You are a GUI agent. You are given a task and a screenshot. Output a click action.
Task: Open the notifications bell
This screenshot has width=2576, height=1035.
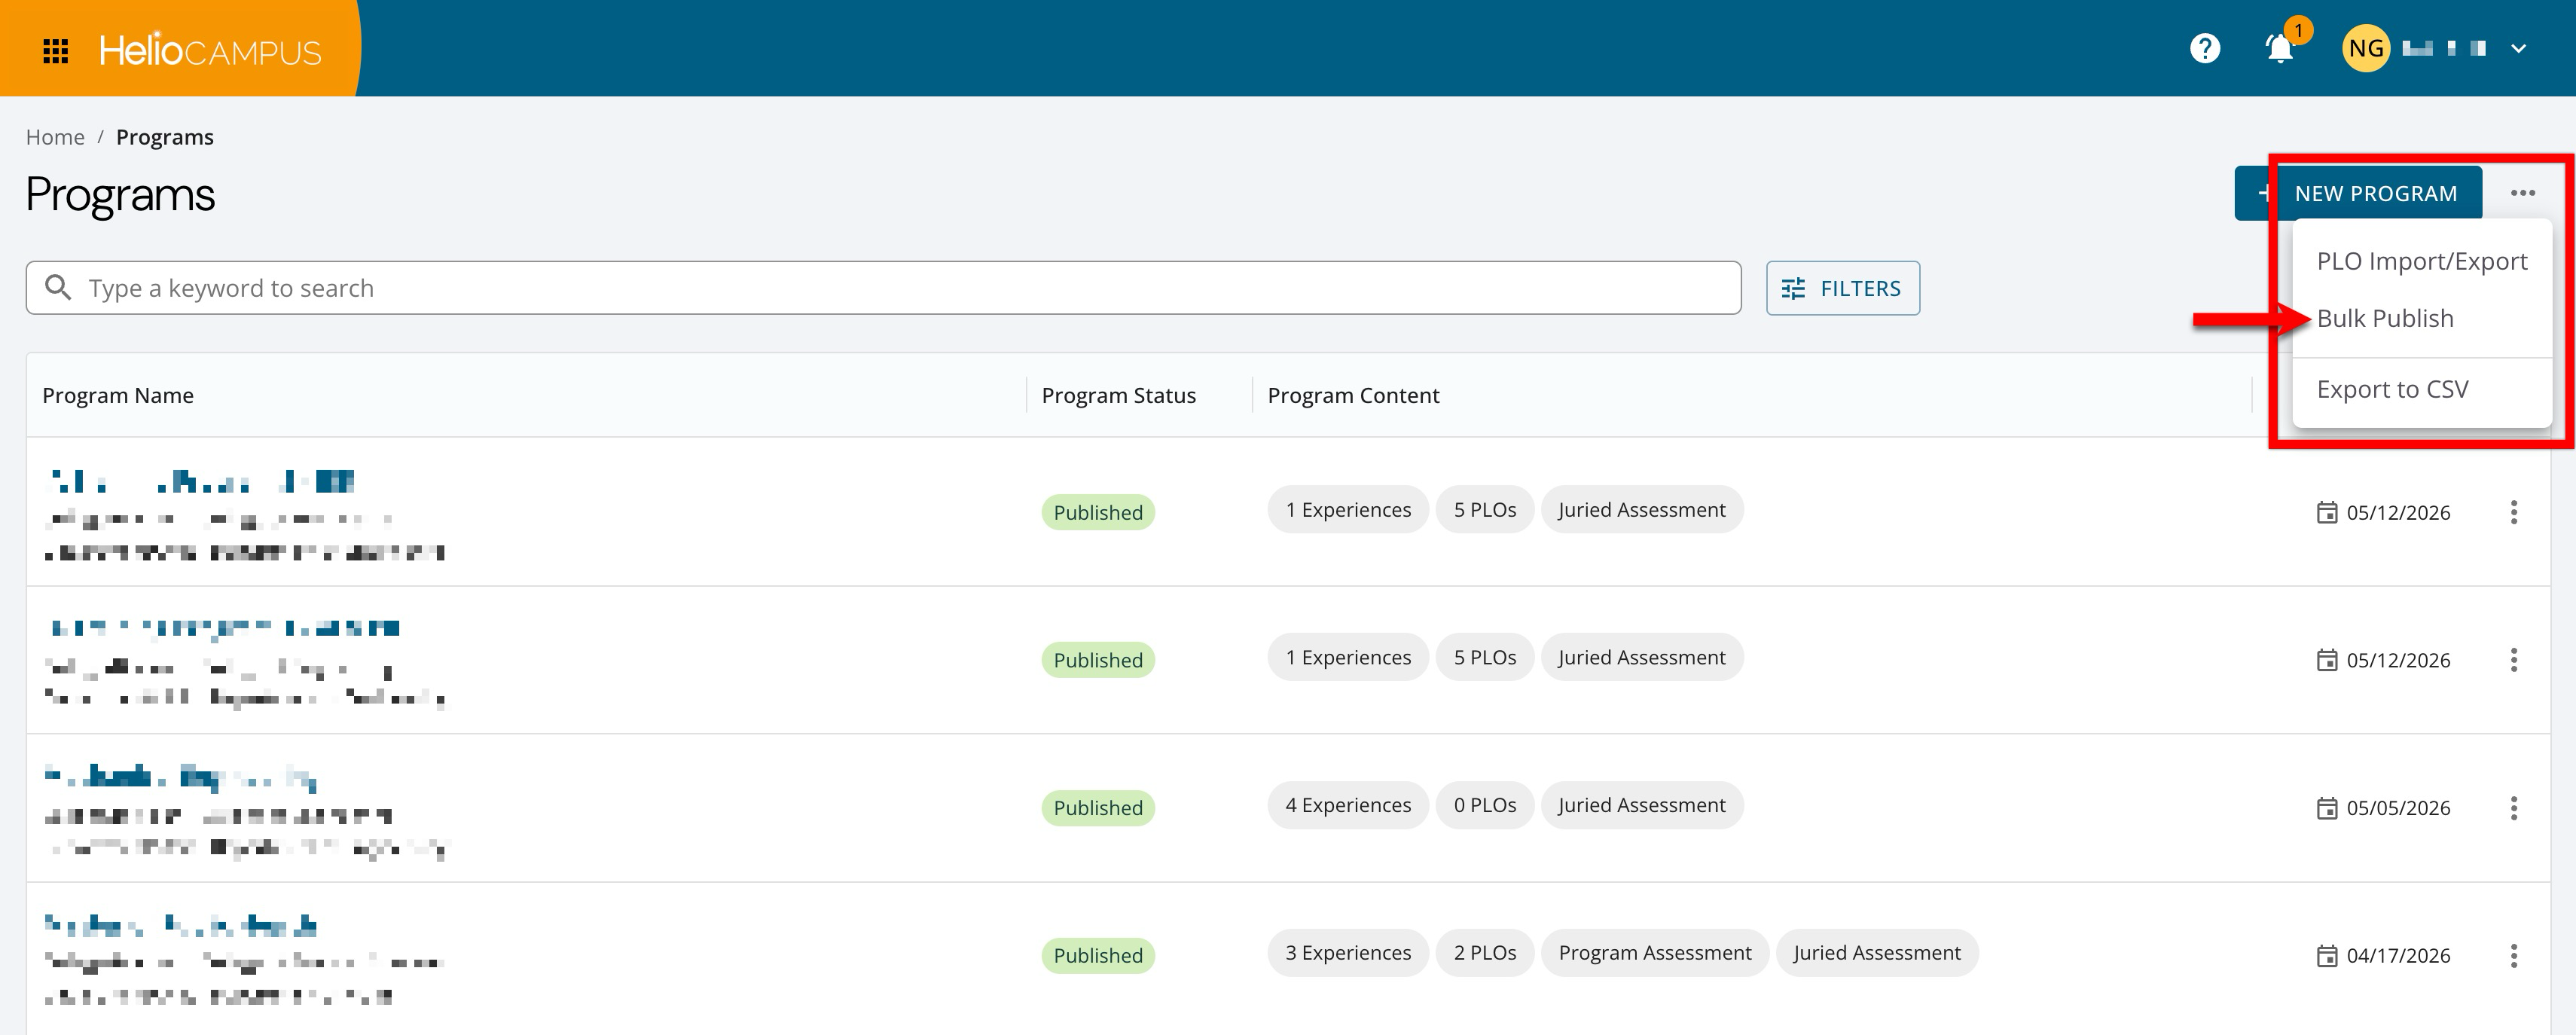2279,48
